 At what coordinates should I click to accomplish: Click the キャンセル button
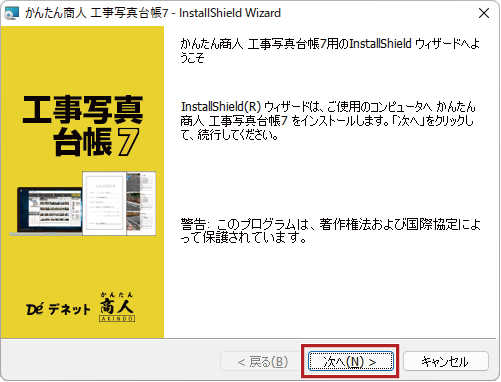445,361
